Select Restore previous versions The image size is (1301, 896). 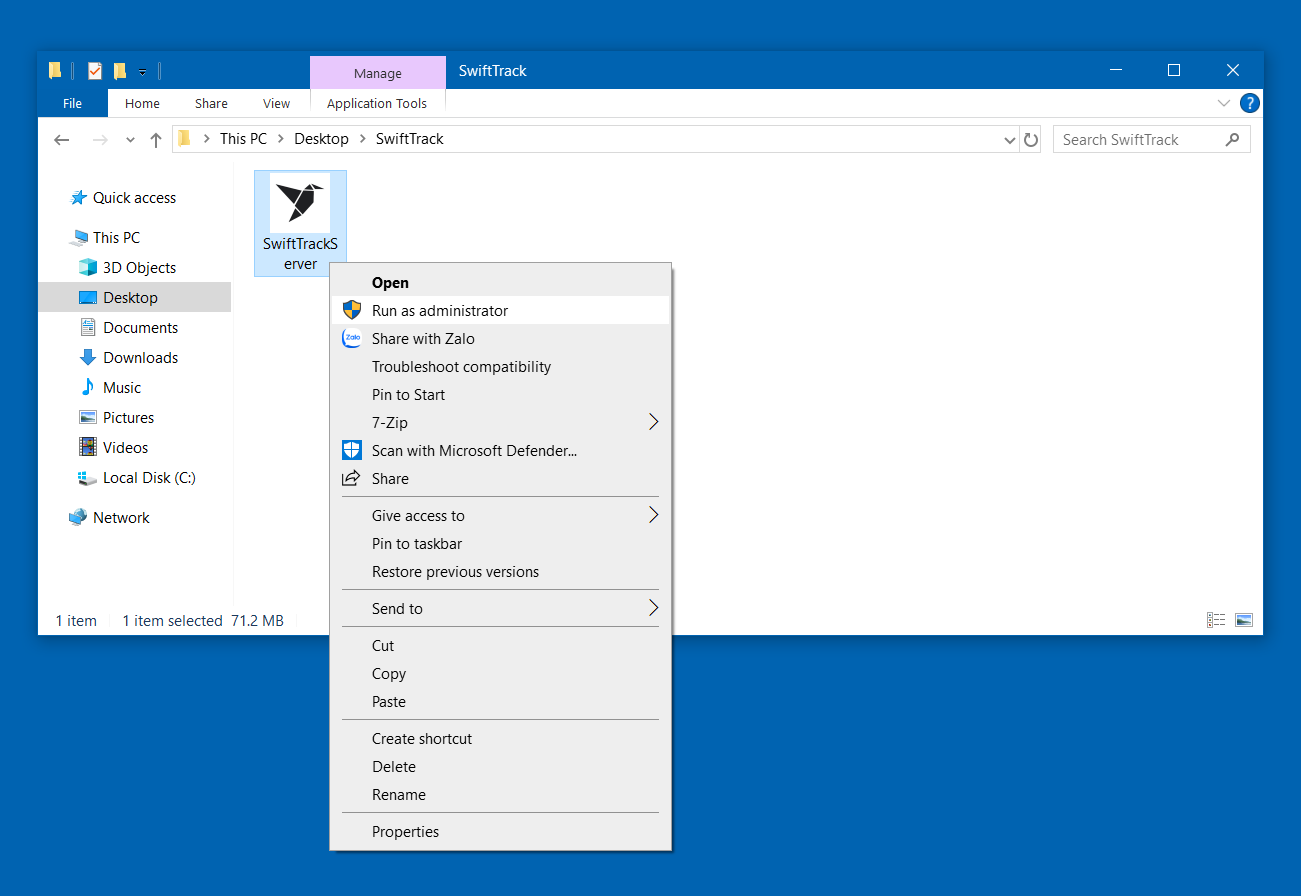coord(500,572)
